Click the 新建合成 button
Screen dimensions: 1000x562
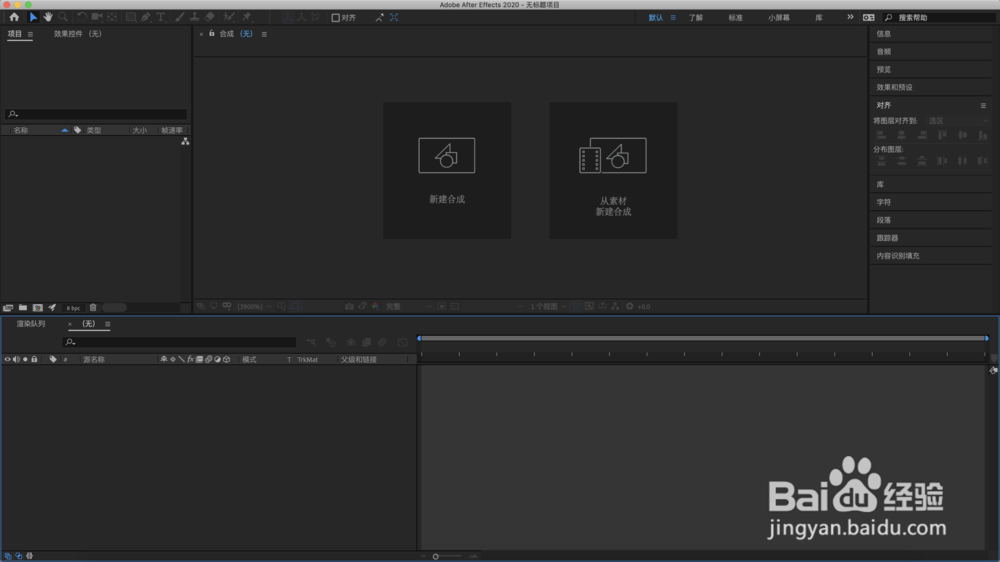coord(447,170)
